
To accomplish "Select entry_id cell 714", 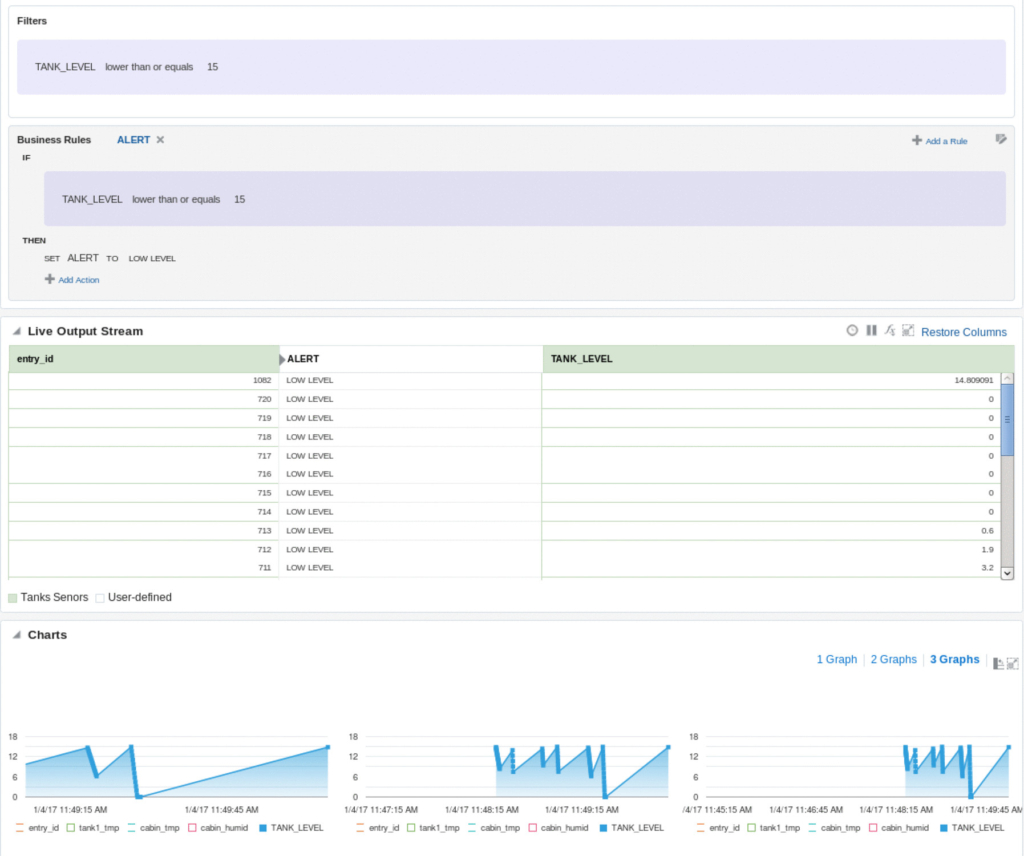I will 144,512.
